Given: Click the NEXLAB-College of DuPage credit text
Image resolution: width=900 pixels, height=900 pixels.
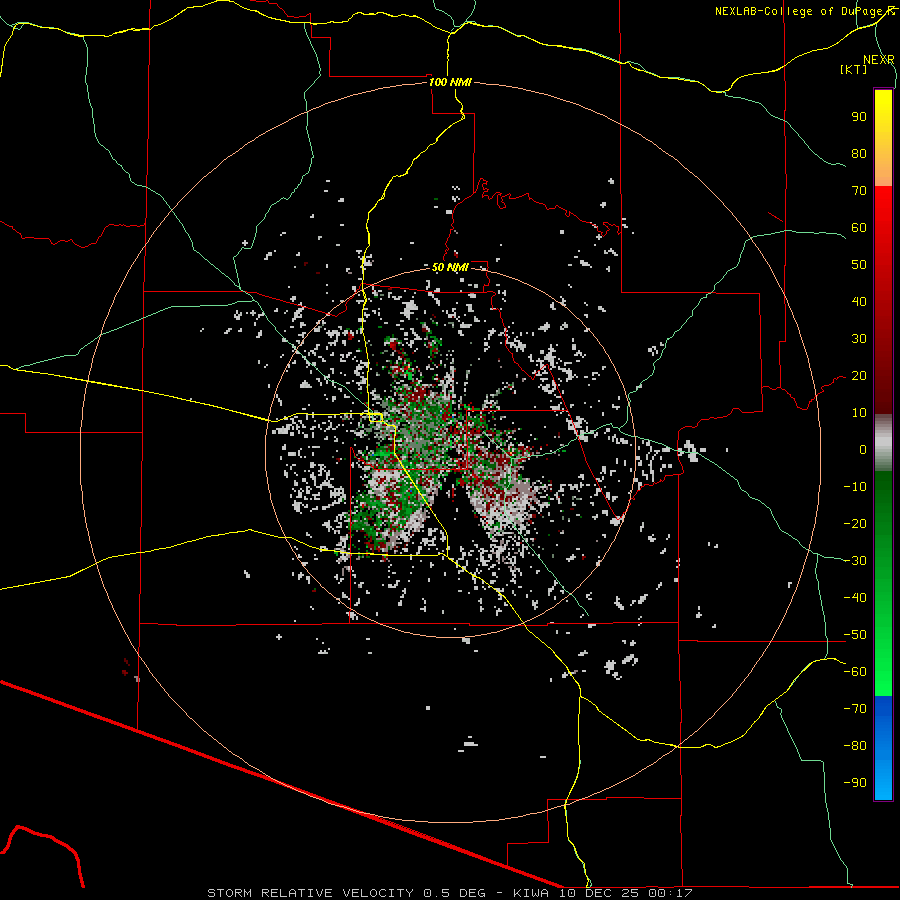Looking at the screenshot, I should pos(800,11).
